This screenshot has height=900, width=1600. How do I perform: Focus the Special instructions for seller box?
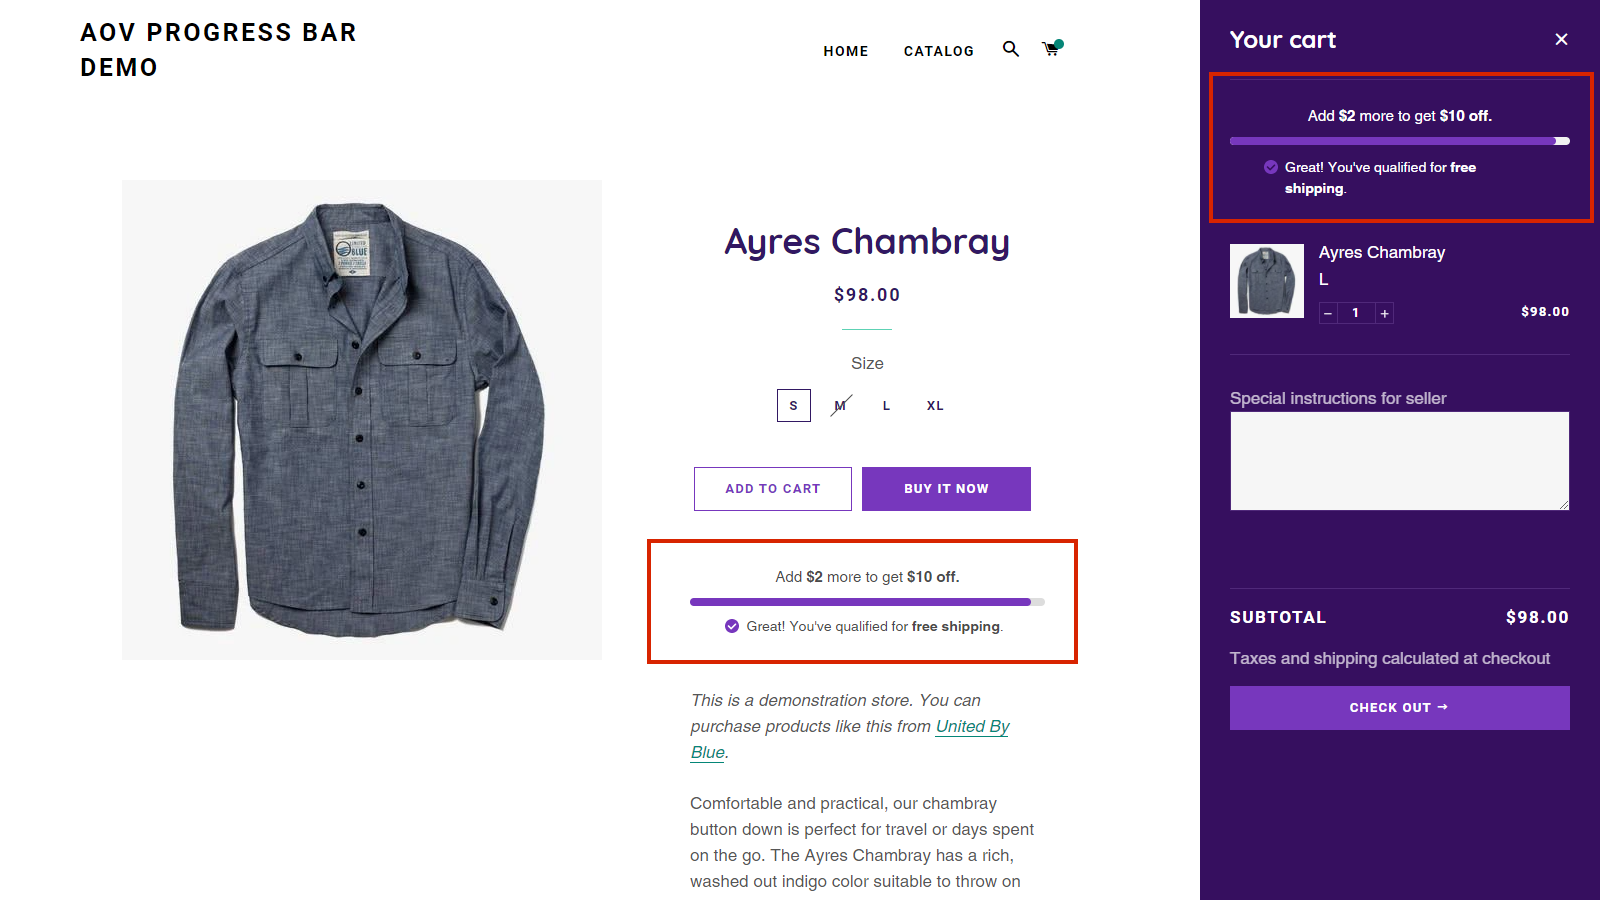[x=1399, y=461]
